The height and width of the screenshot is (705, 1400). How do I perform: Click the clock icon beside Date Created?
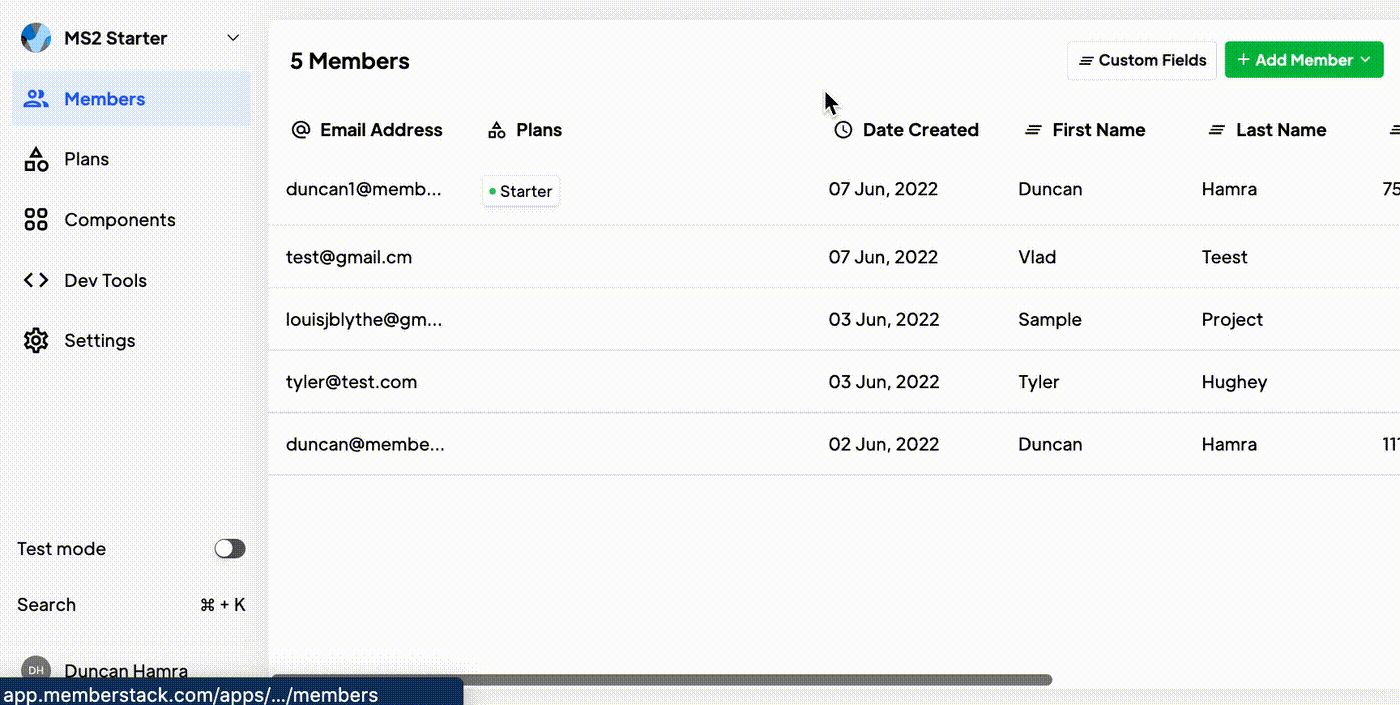coord(843,130)
